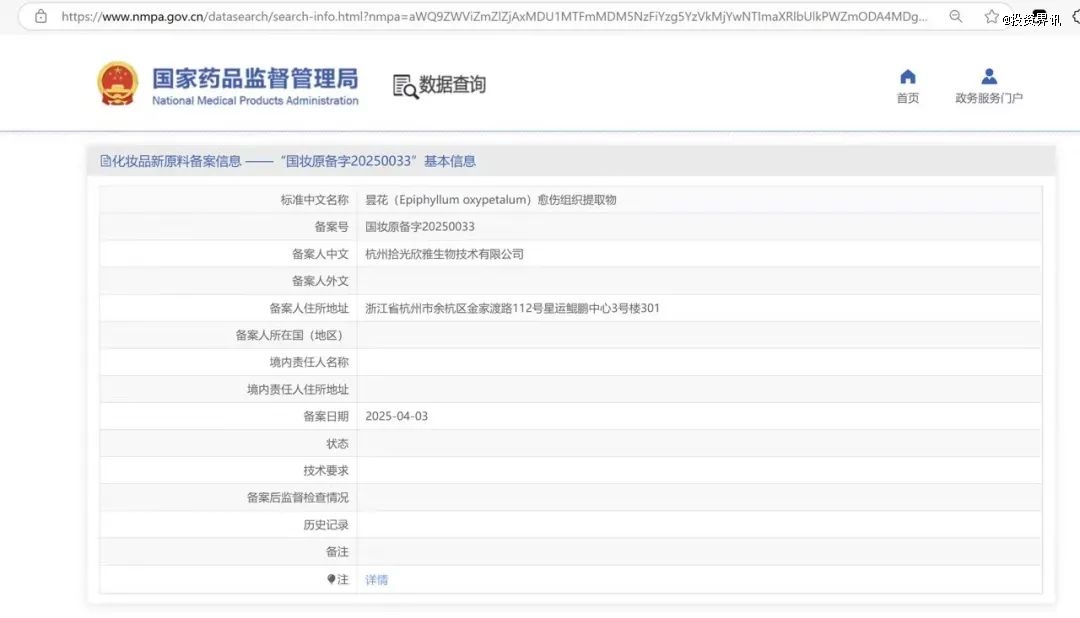Click the 备案人住所地址 label
The image size is (1080, 618).
click(309, 308)
